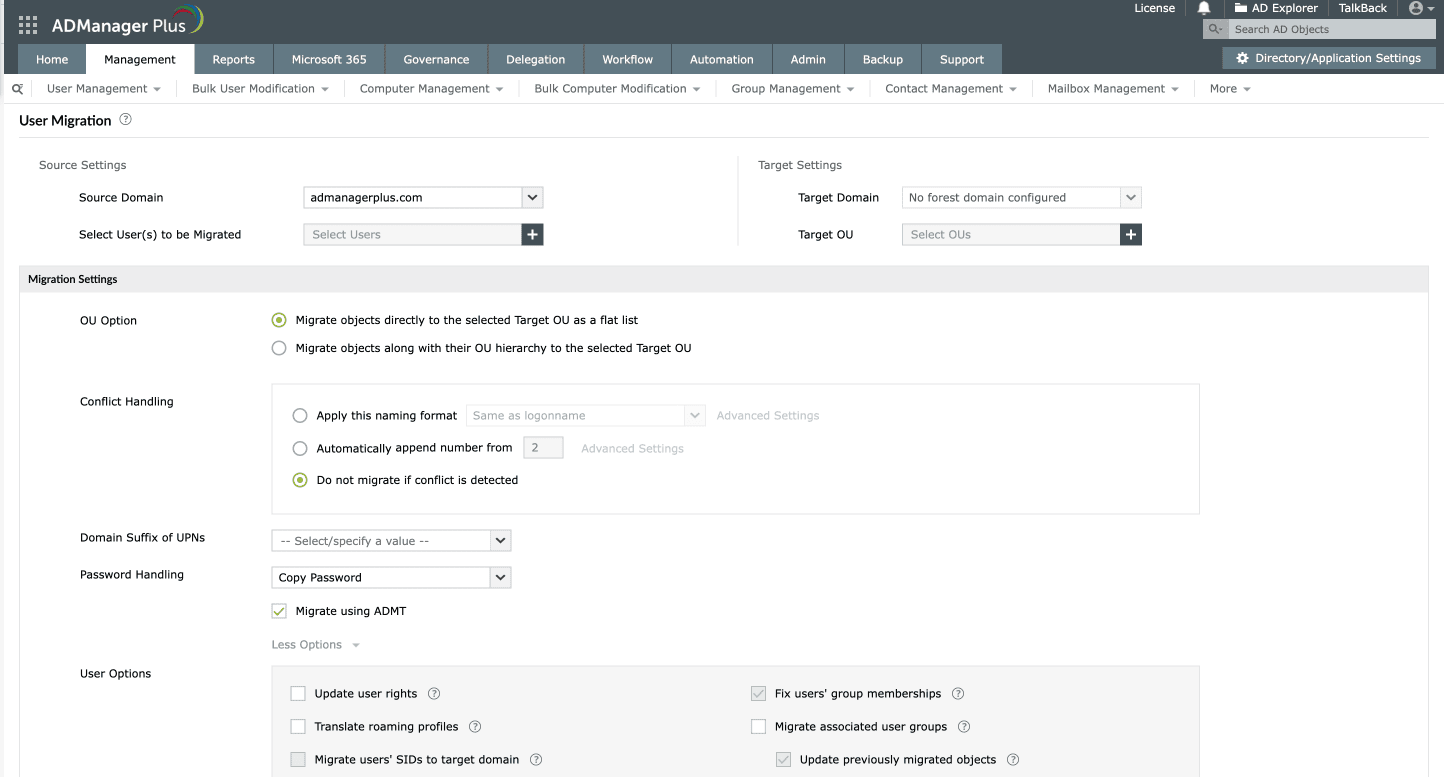Image resolution: width=1444 pixels, height=777 pixels.
Task: Select Do not migrate if conflict radio
Action: click(x=300, y=480)
